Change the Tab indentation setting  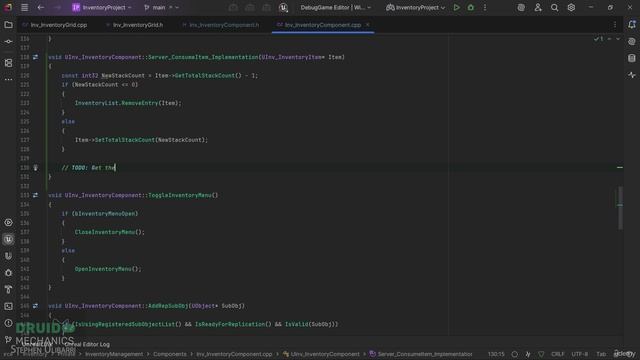[x=601, y=354]
